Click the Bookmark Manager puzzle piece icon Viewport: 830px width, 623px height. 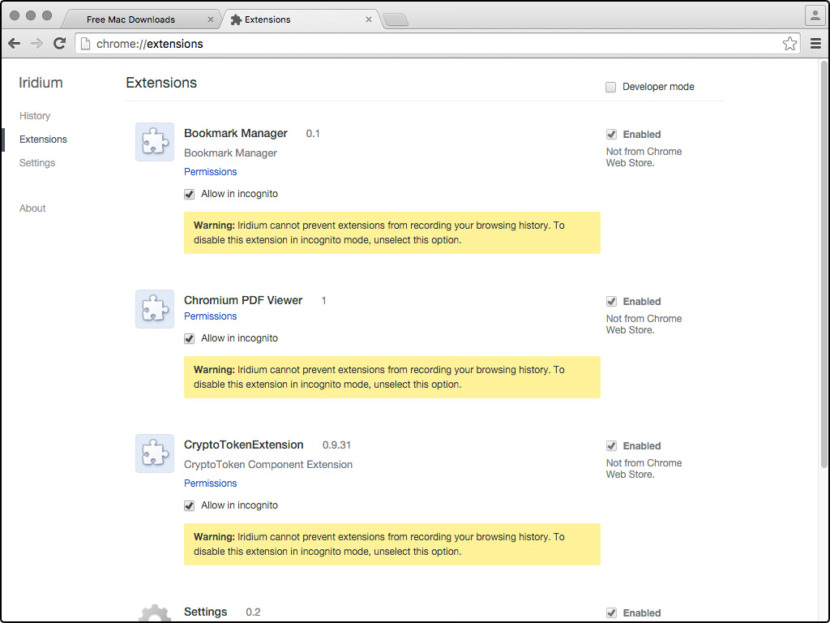[x=154, y=141]
